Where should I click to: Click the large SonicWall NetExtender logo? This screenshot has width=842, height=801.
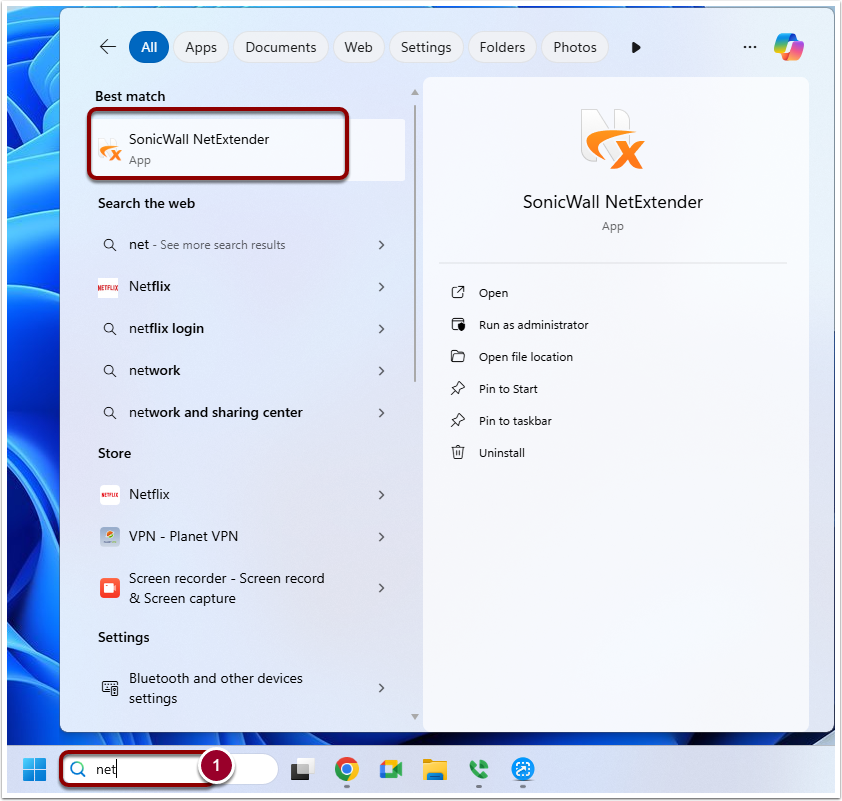pos(612,139)
